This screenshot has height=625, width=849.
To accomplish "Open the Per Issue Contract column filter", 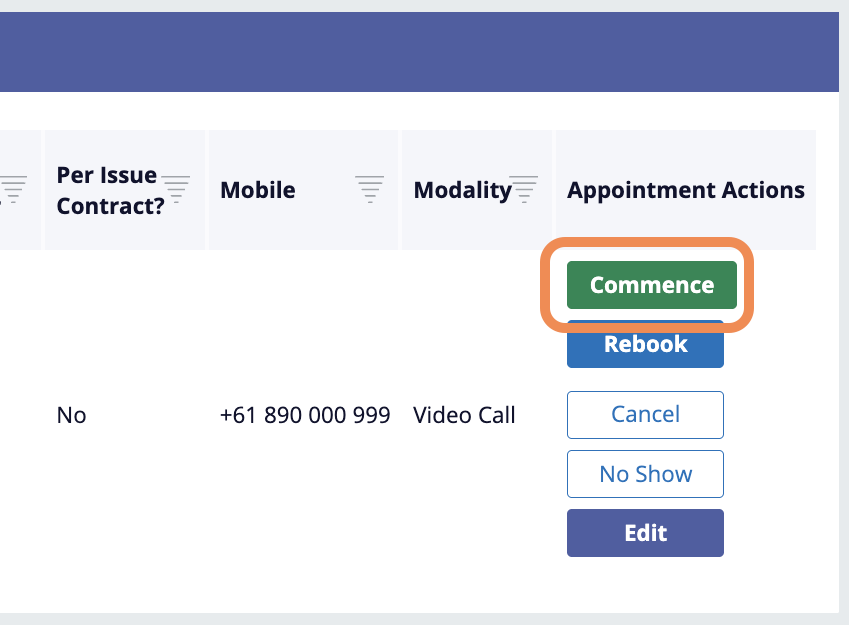I will click(176, 189).
